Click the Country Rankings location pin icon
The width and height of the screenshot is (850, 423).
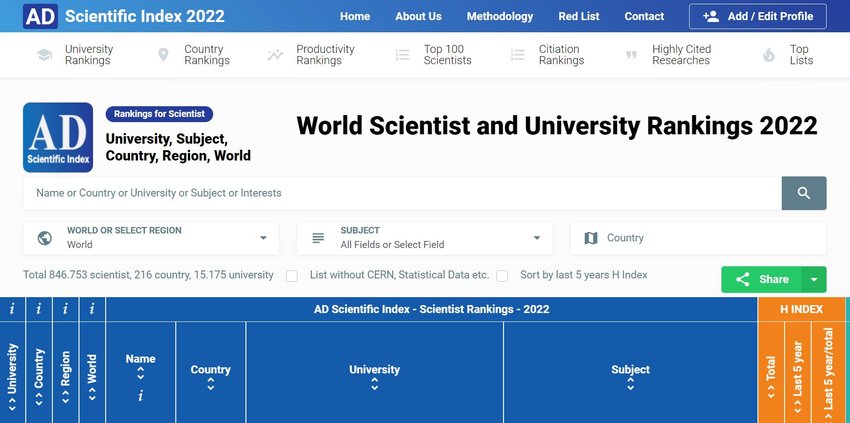[x=163, y=55]
